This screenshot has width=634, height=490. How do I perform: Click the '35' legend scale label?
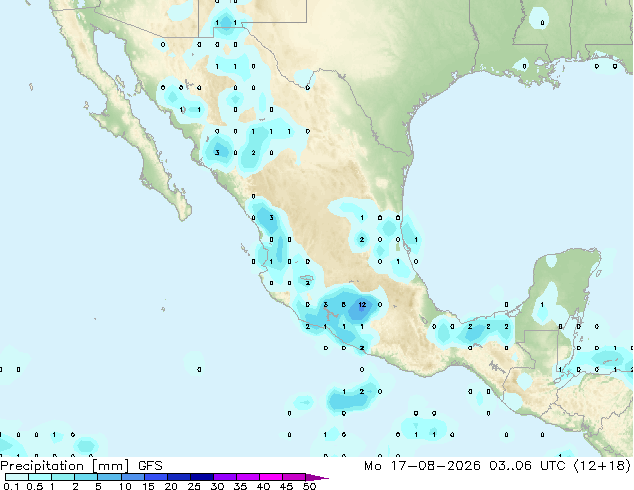[240, 486]
